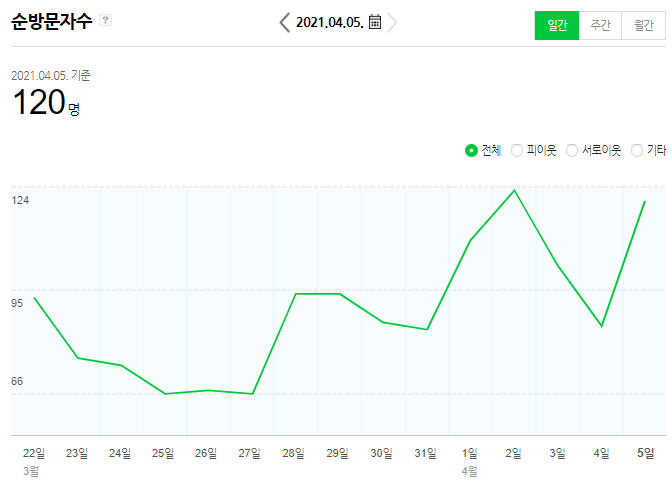Click the 25일 x-axis label

click(163, 453)
